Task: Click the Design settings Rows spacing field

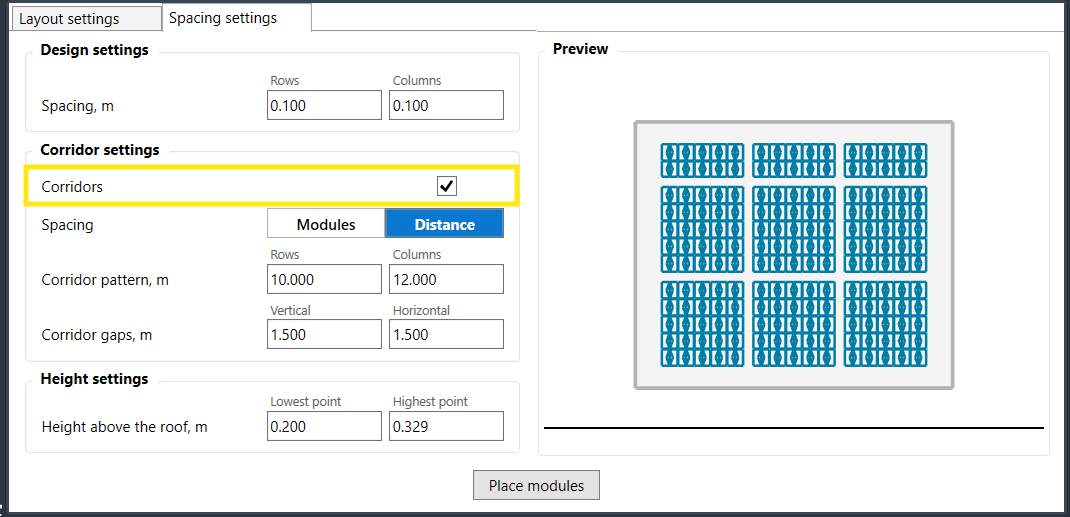Action: tap(324, 106)
